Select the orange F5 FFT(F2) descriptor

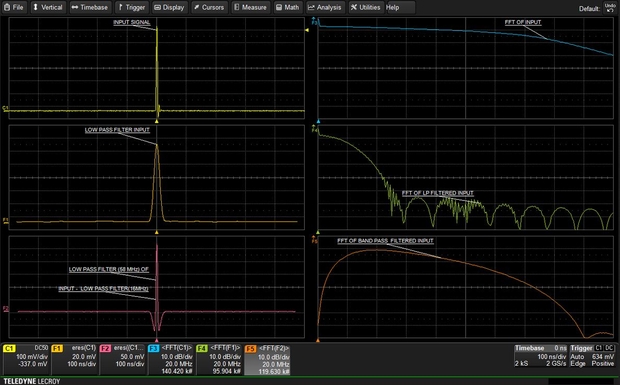[267, 359]
